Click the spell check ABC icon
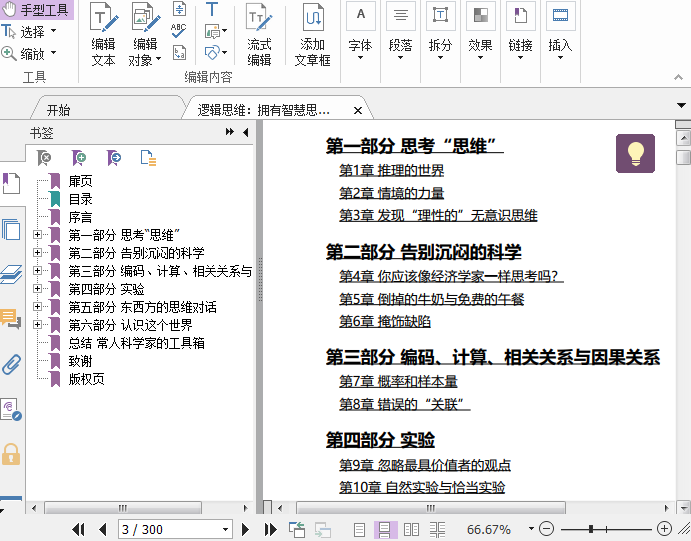The width and height of the screenshot is (691, 541). pos(178,31)
